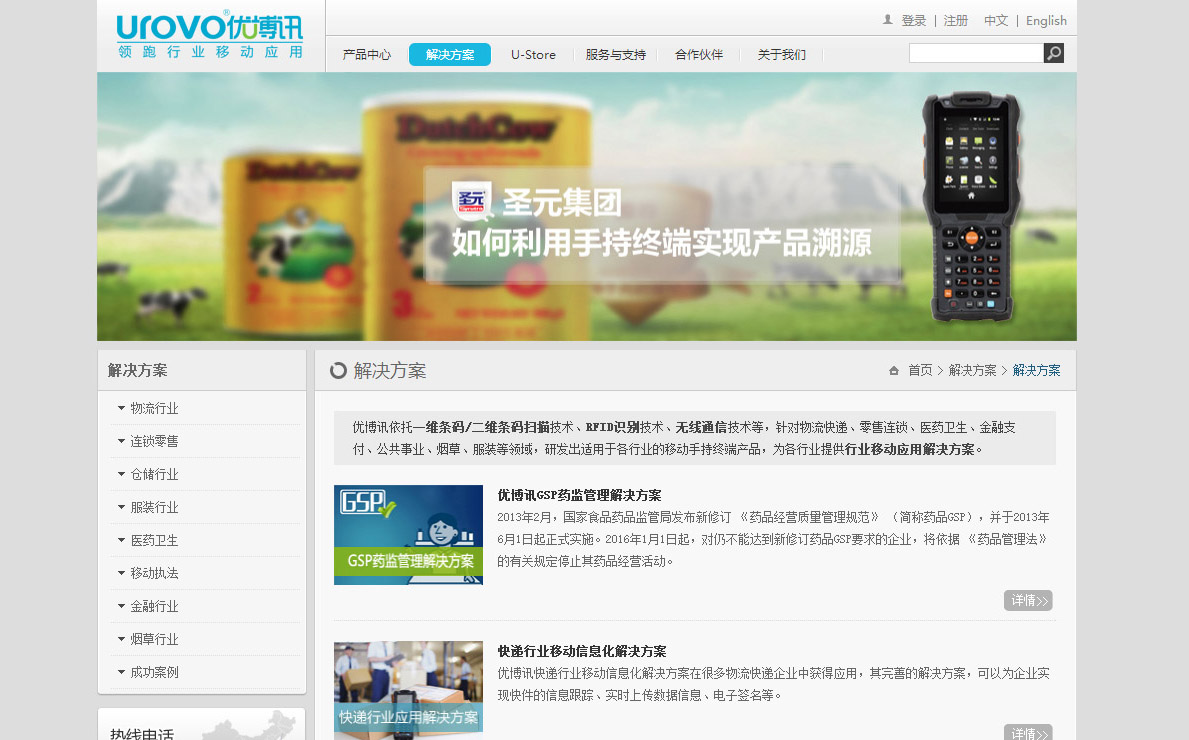Viewport: 1189px width, 740px height.
Task: Click the 登录 link
Action: pyautogui.click(x=914, y=20)
